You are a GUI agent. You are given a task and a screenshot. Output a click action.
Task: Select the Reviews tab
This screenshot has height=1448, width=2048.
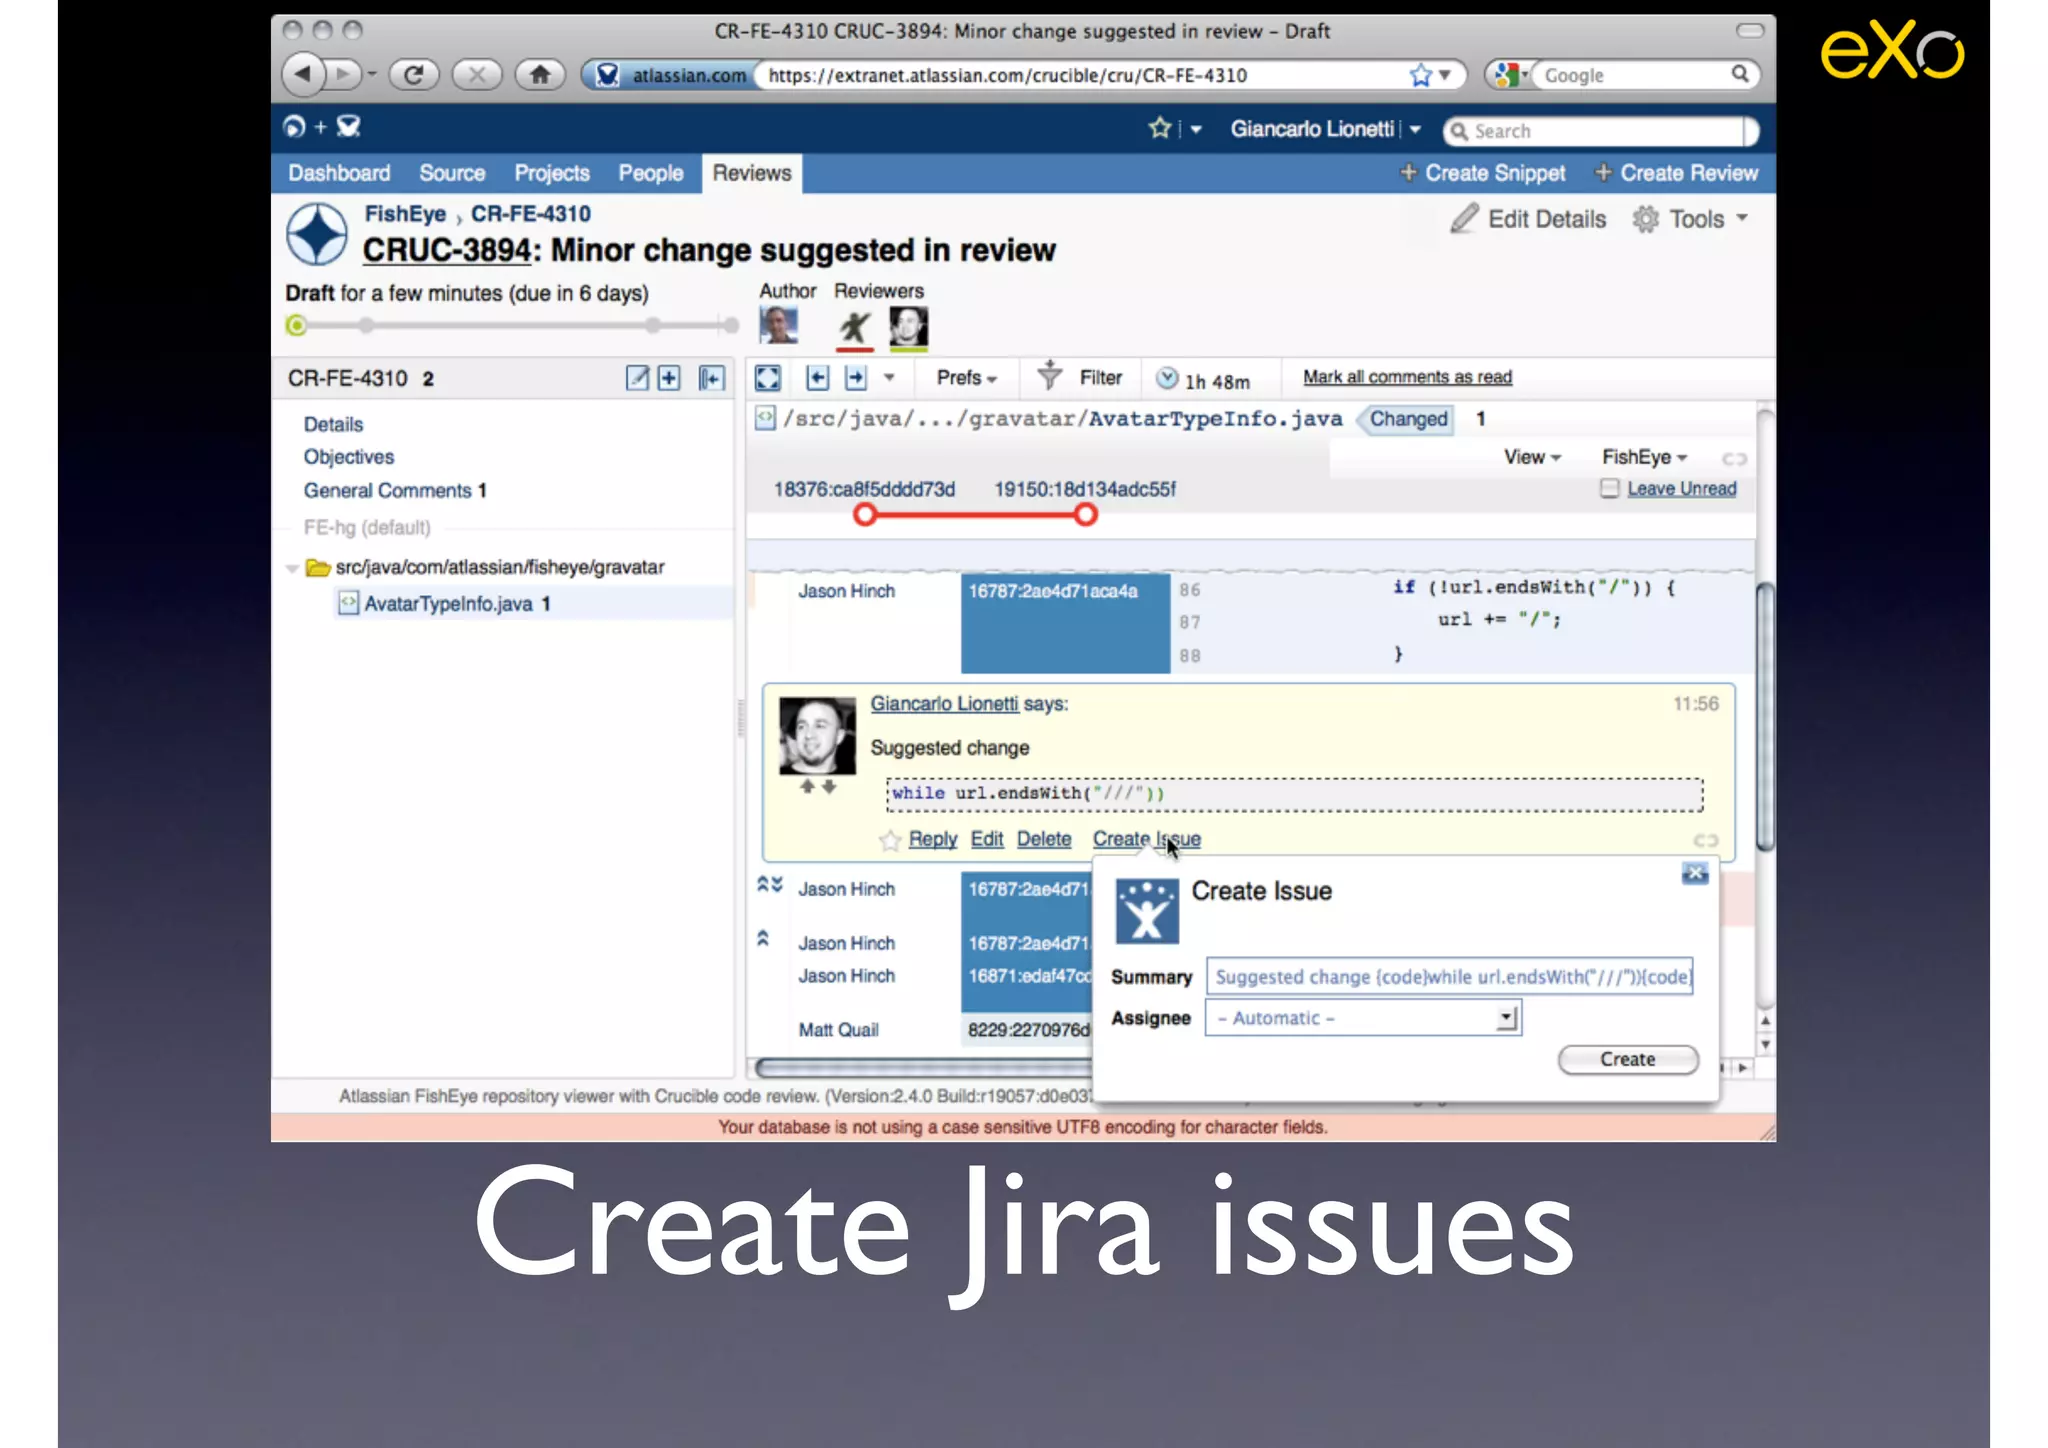(752, 173)
